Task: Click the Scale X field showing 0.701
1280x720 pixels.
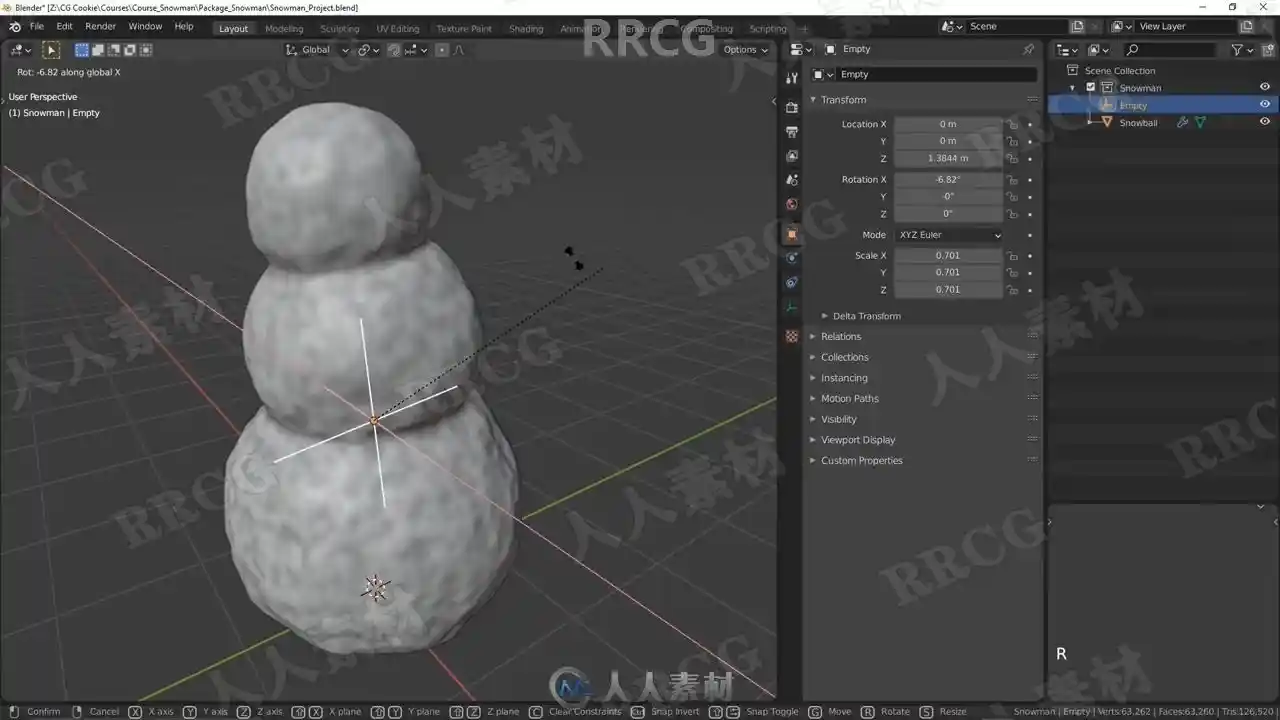Action: click(x=947, y=256)
